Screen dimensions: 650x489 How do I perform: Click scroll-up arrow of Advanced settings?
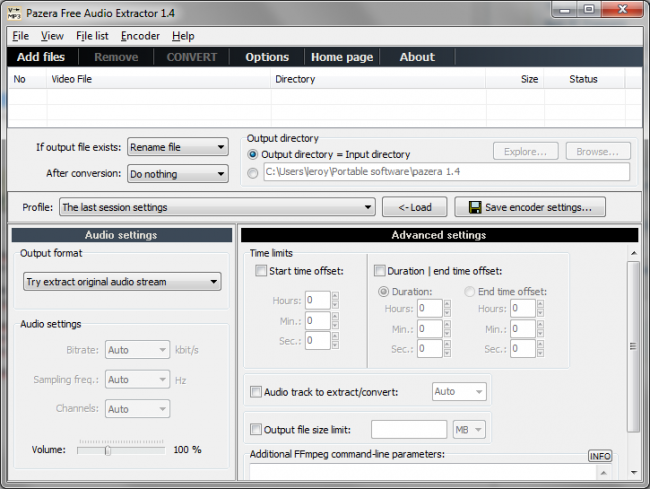(x=634, y=253)
